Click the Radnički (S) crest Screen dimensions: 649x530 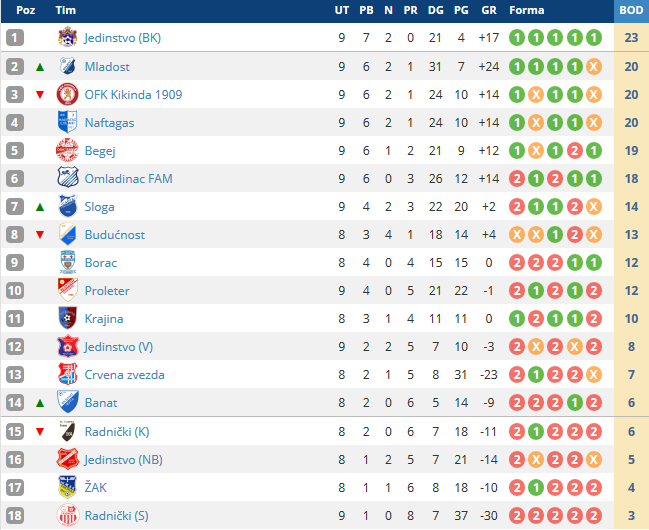[x=67, y=515]
